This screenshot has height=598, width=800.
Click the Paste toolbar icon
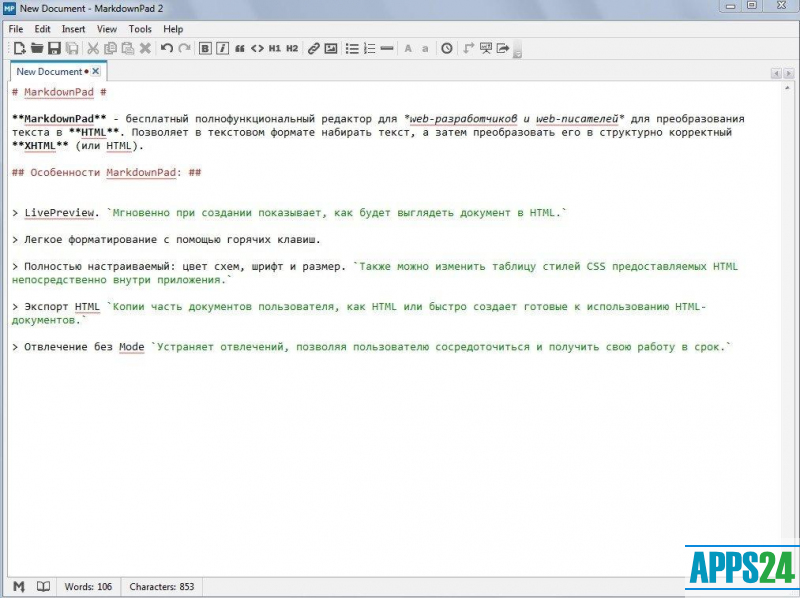tap(128, 48)
